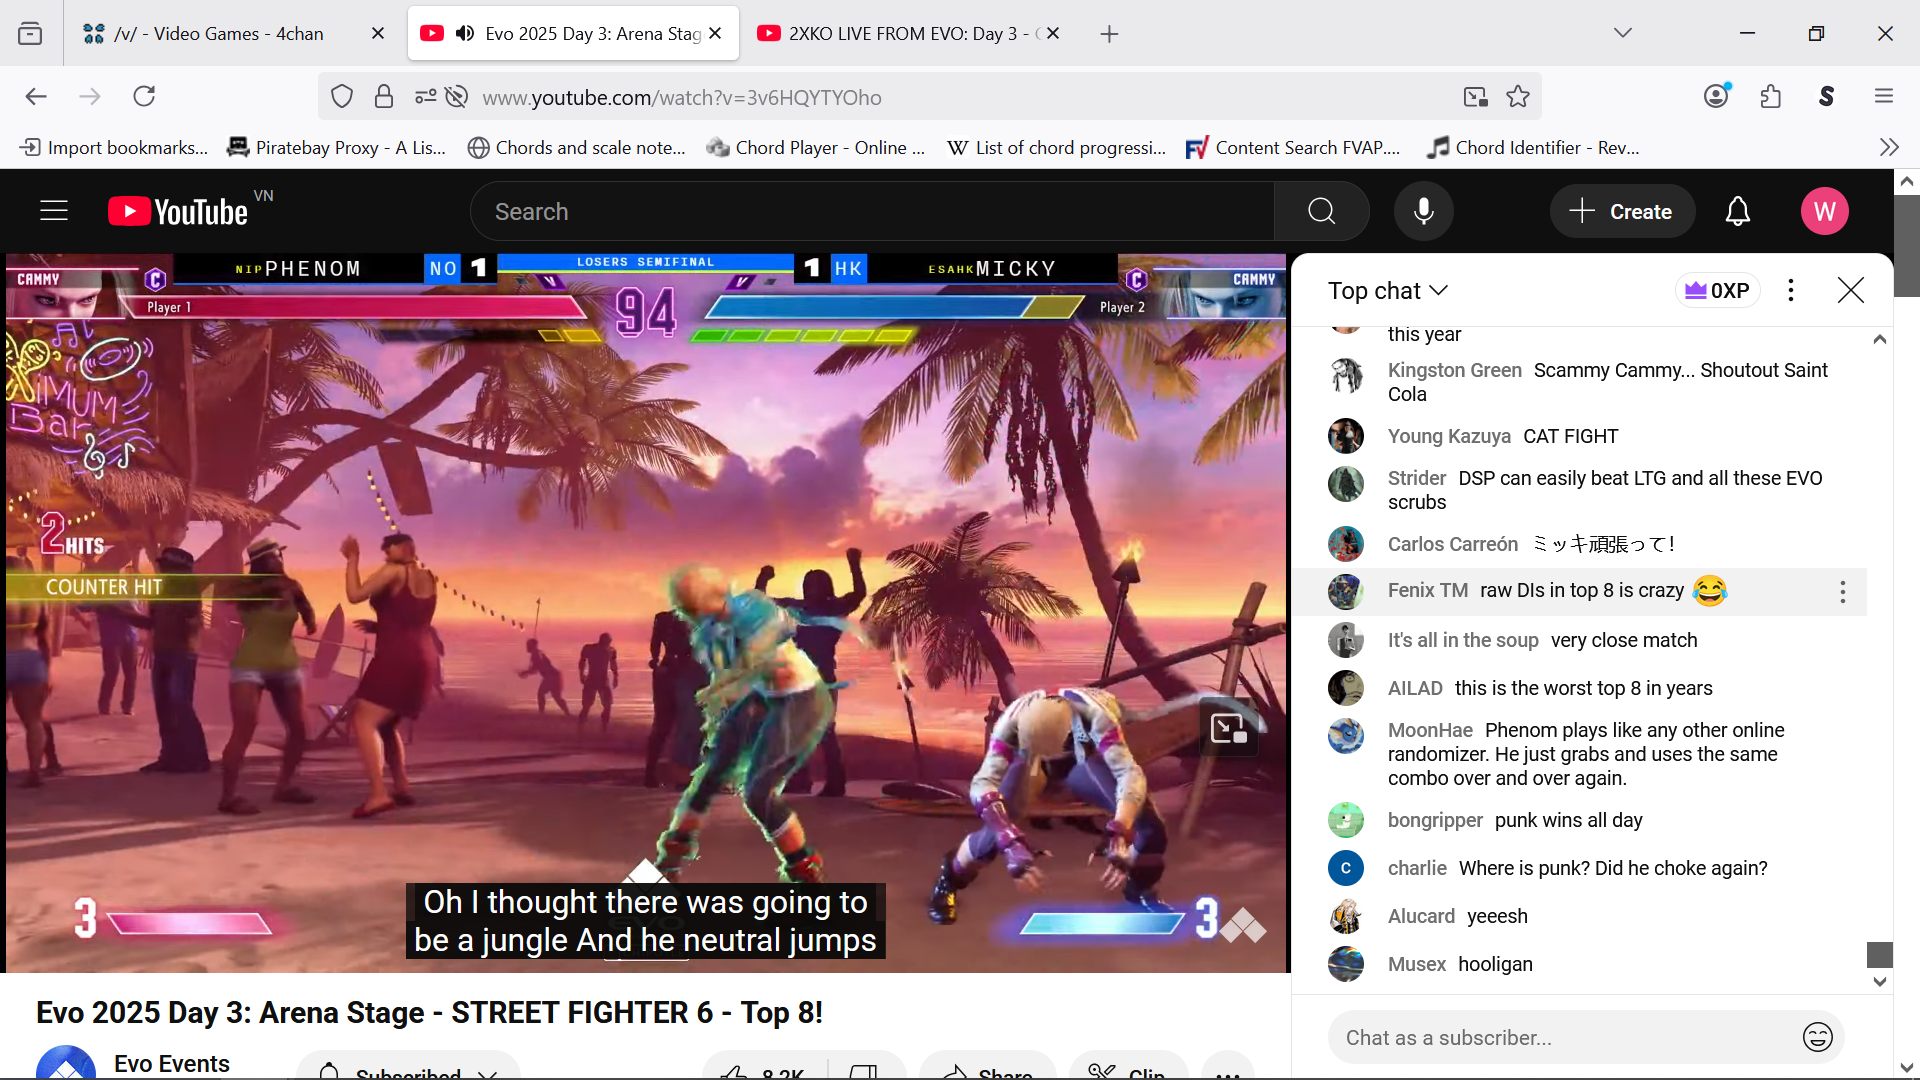This screenshot has width=1920, height=1080.
Task: Open Import bookmarks bookmark
Action: click(114, 147)
